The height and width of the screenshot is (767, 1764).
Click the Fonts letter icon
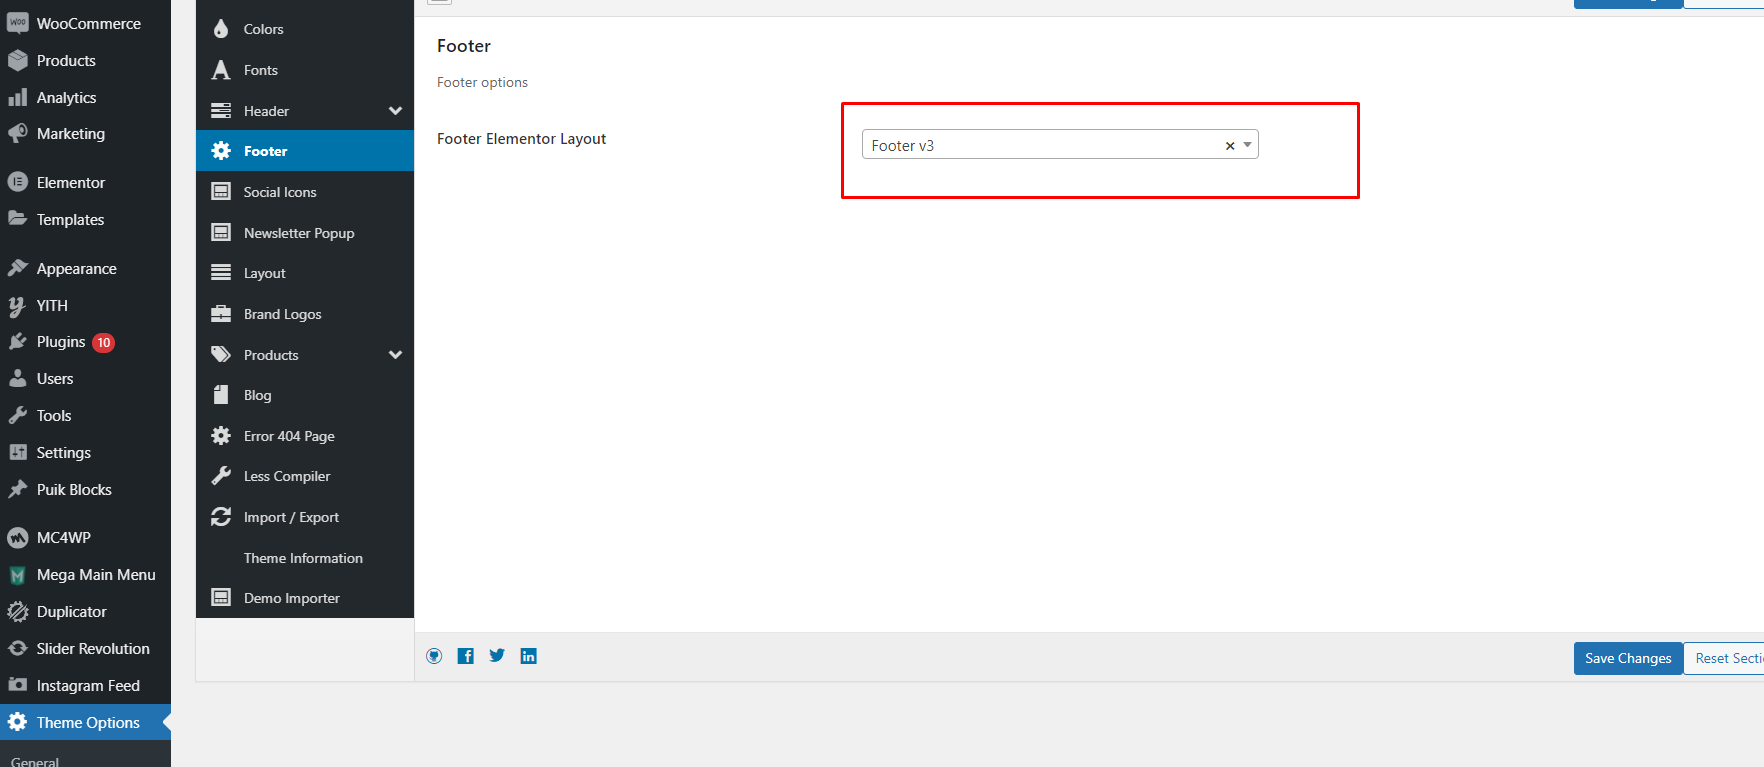[221, 70]
